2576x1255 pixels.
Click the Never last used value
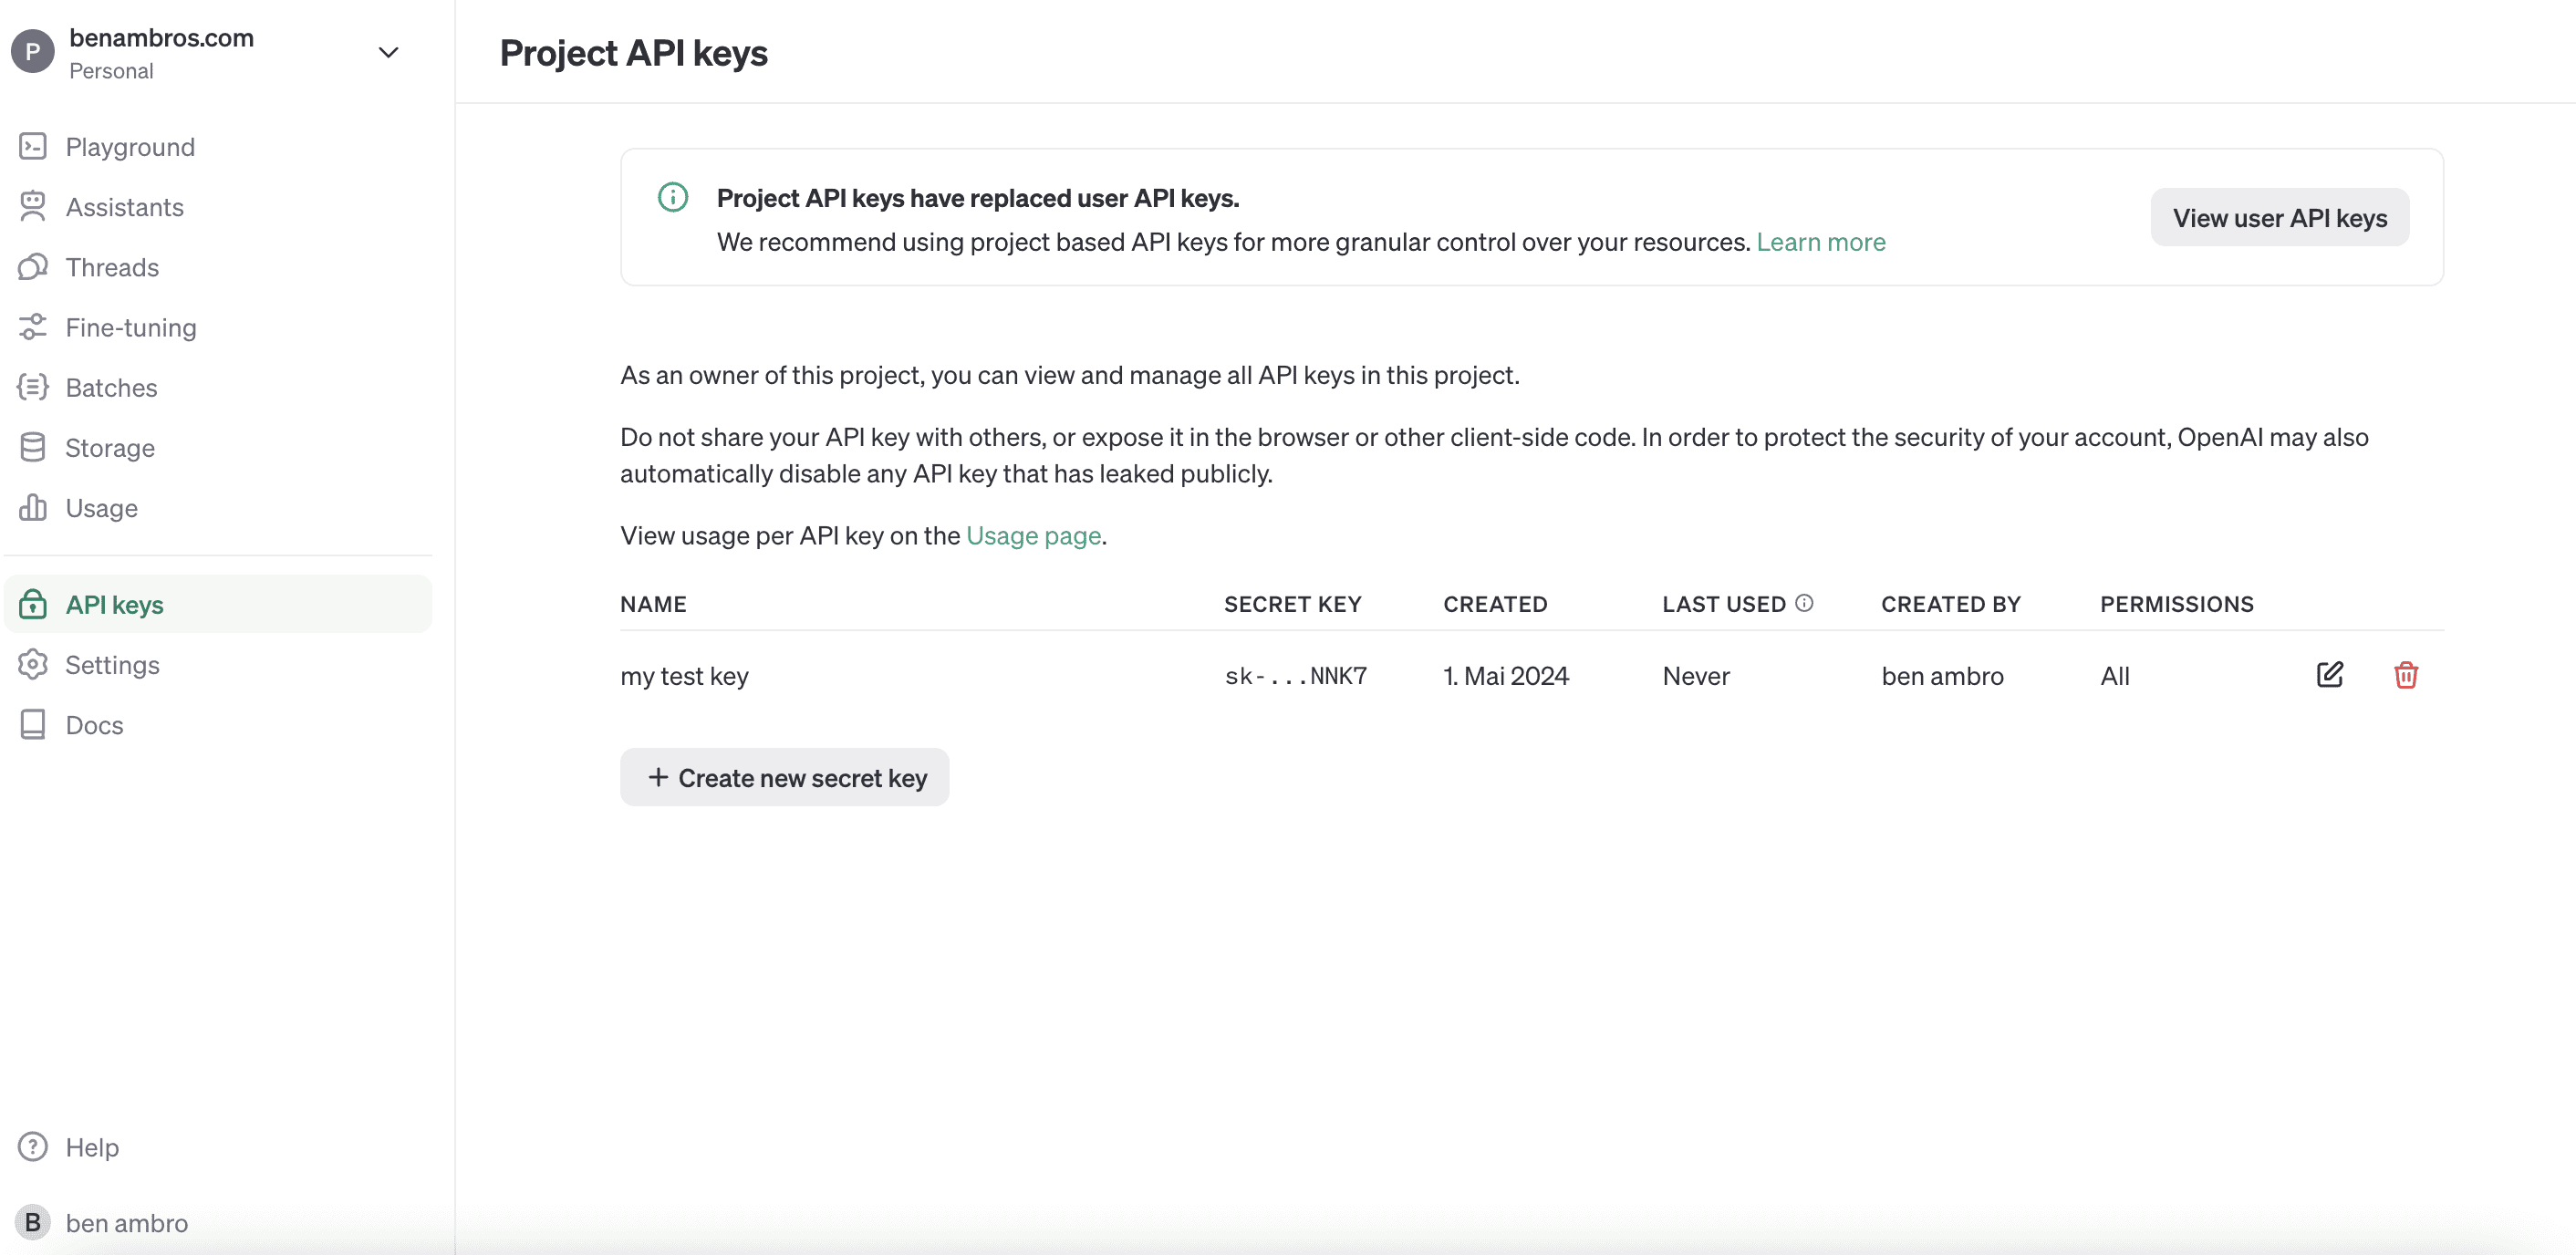[1696, 675]
